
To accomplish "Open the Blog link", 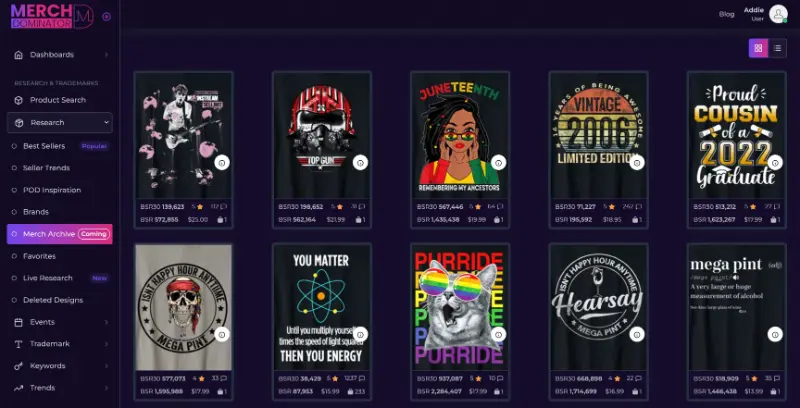I will point(727,14).
